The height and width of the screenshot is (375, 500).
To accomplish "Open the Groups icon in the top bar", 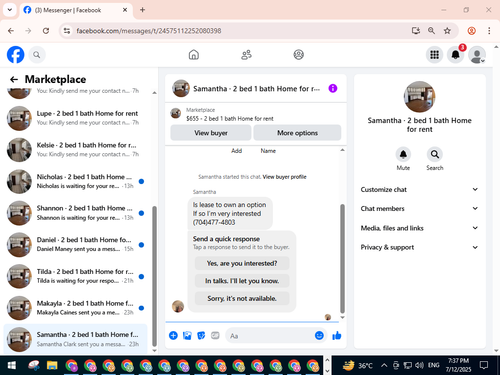I will tap(298, 55).
